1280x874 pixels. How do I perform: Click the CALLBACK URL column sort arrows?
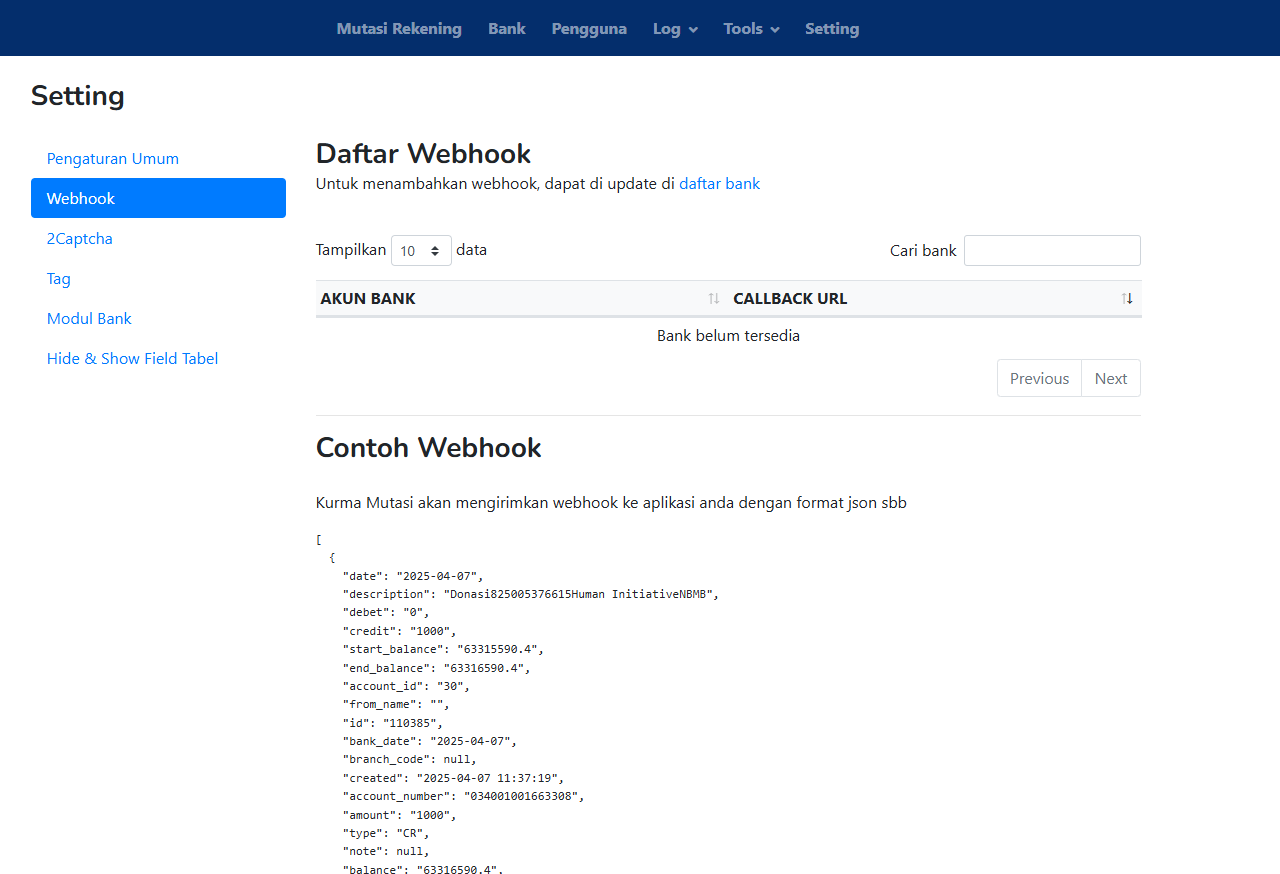coord(1127,299)
